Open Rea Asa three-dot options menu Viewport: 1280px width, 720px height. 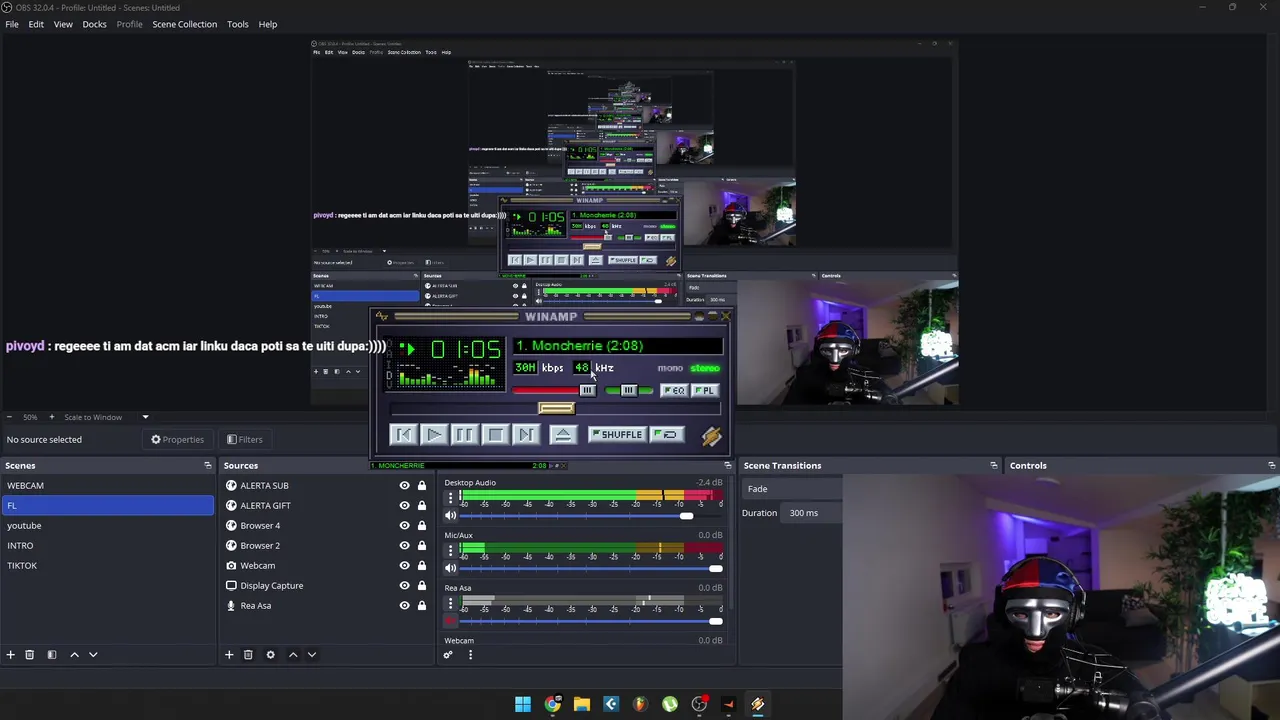pyautogui.click(x=450, y=602)
